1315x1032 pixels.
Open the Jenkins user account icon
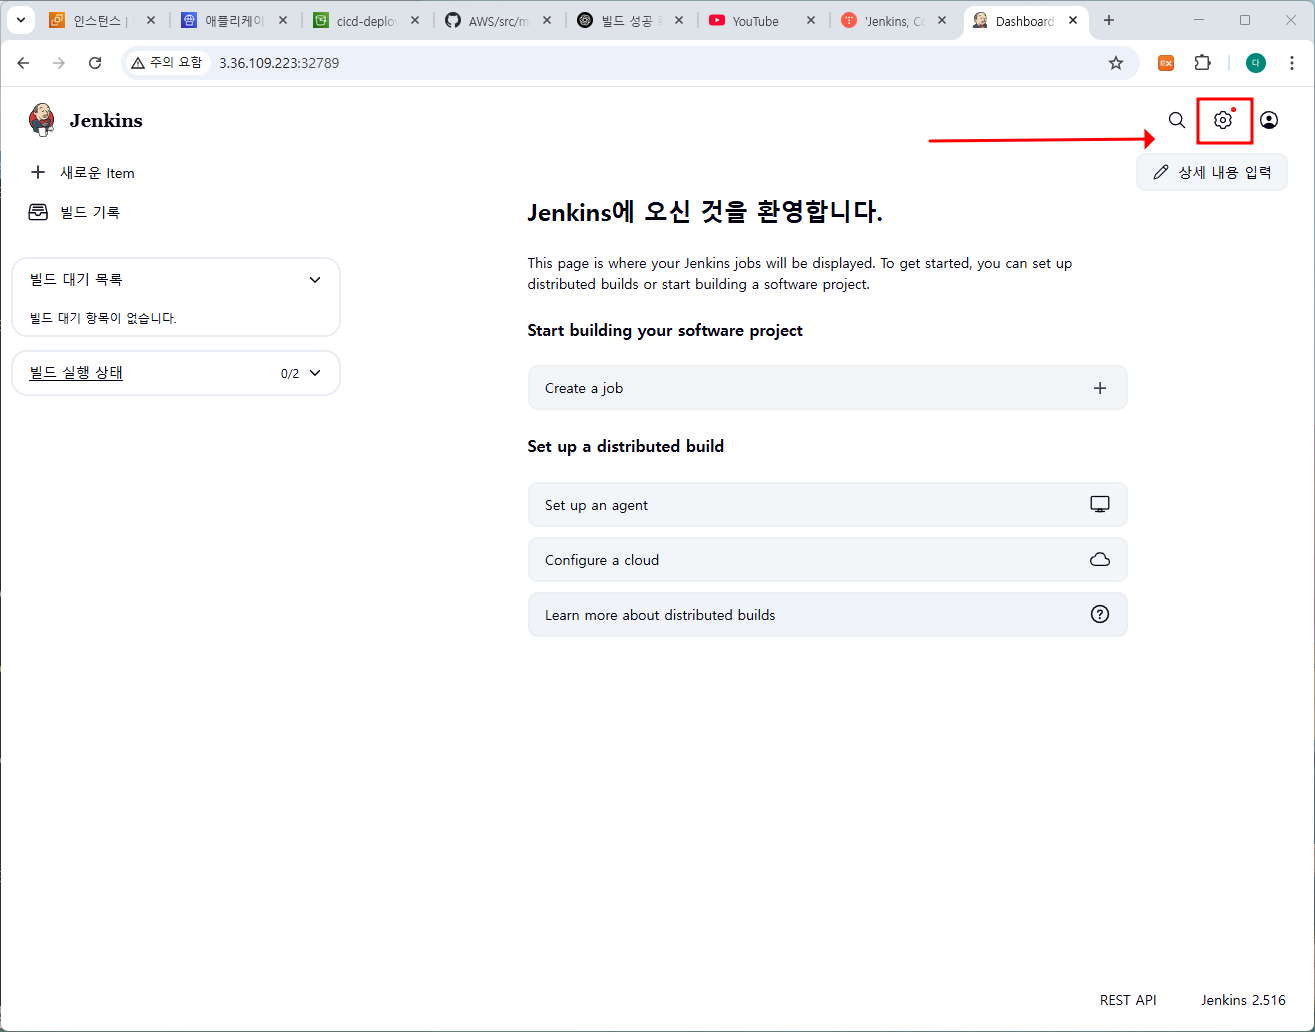1269,120
